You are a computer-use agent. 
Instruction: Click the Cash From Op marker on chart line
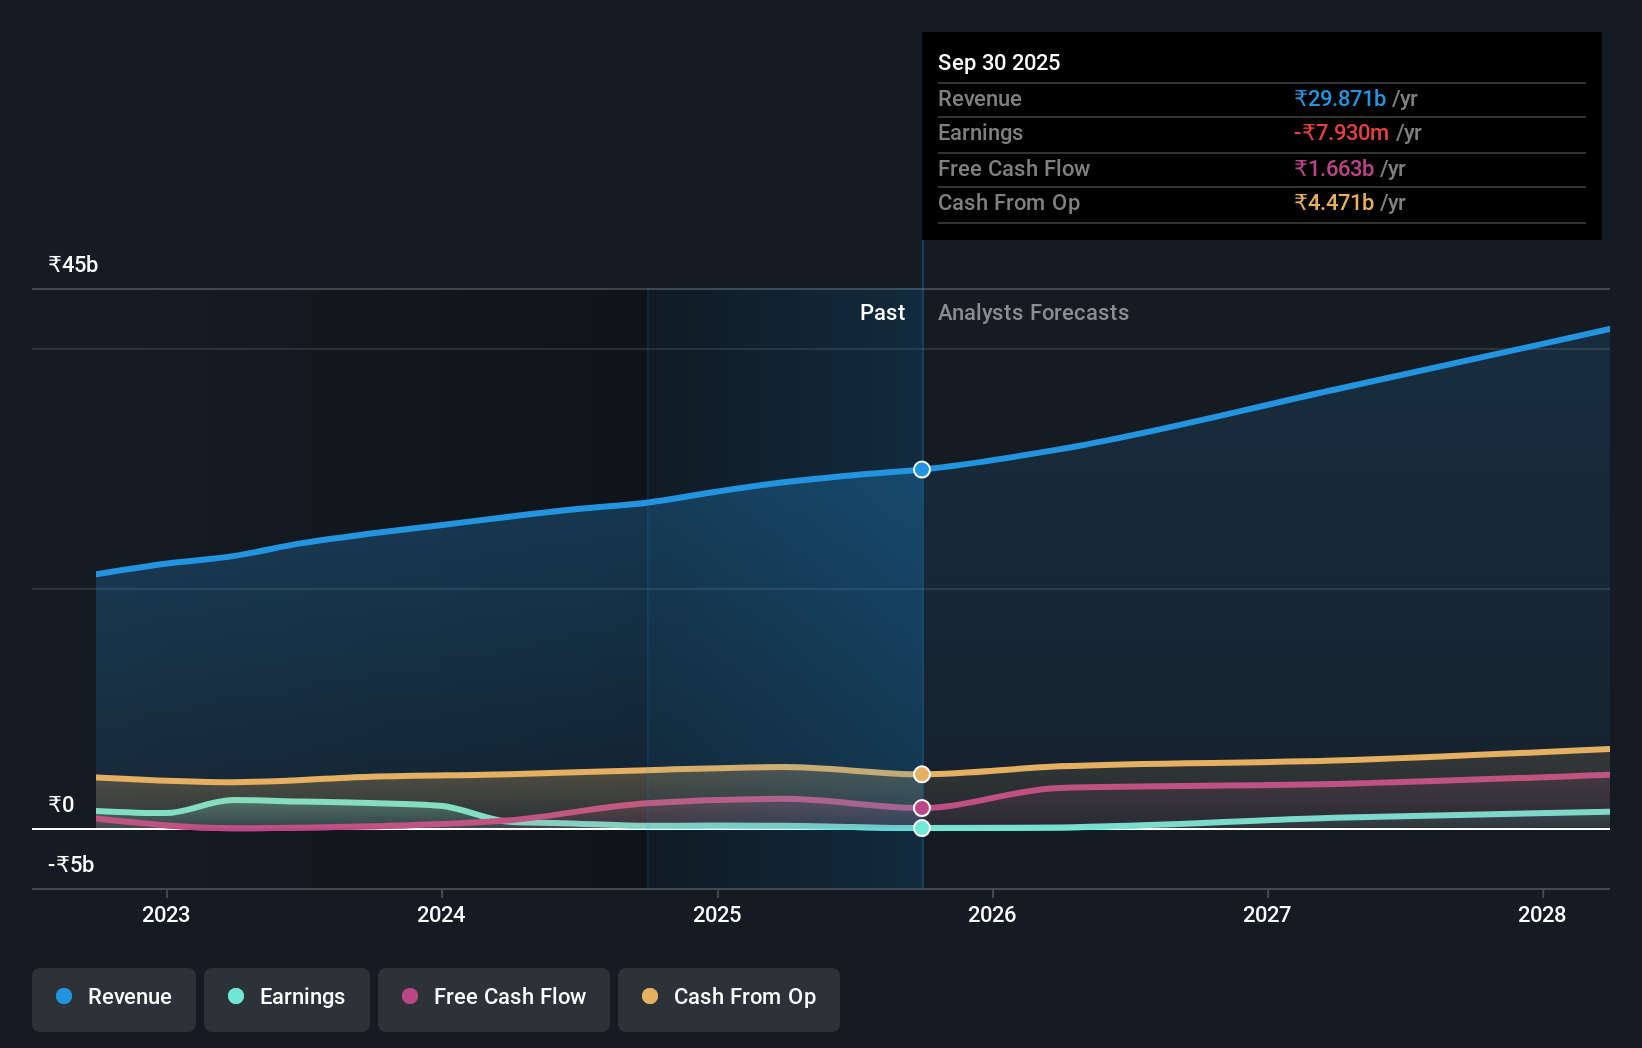tap(921, 772)
